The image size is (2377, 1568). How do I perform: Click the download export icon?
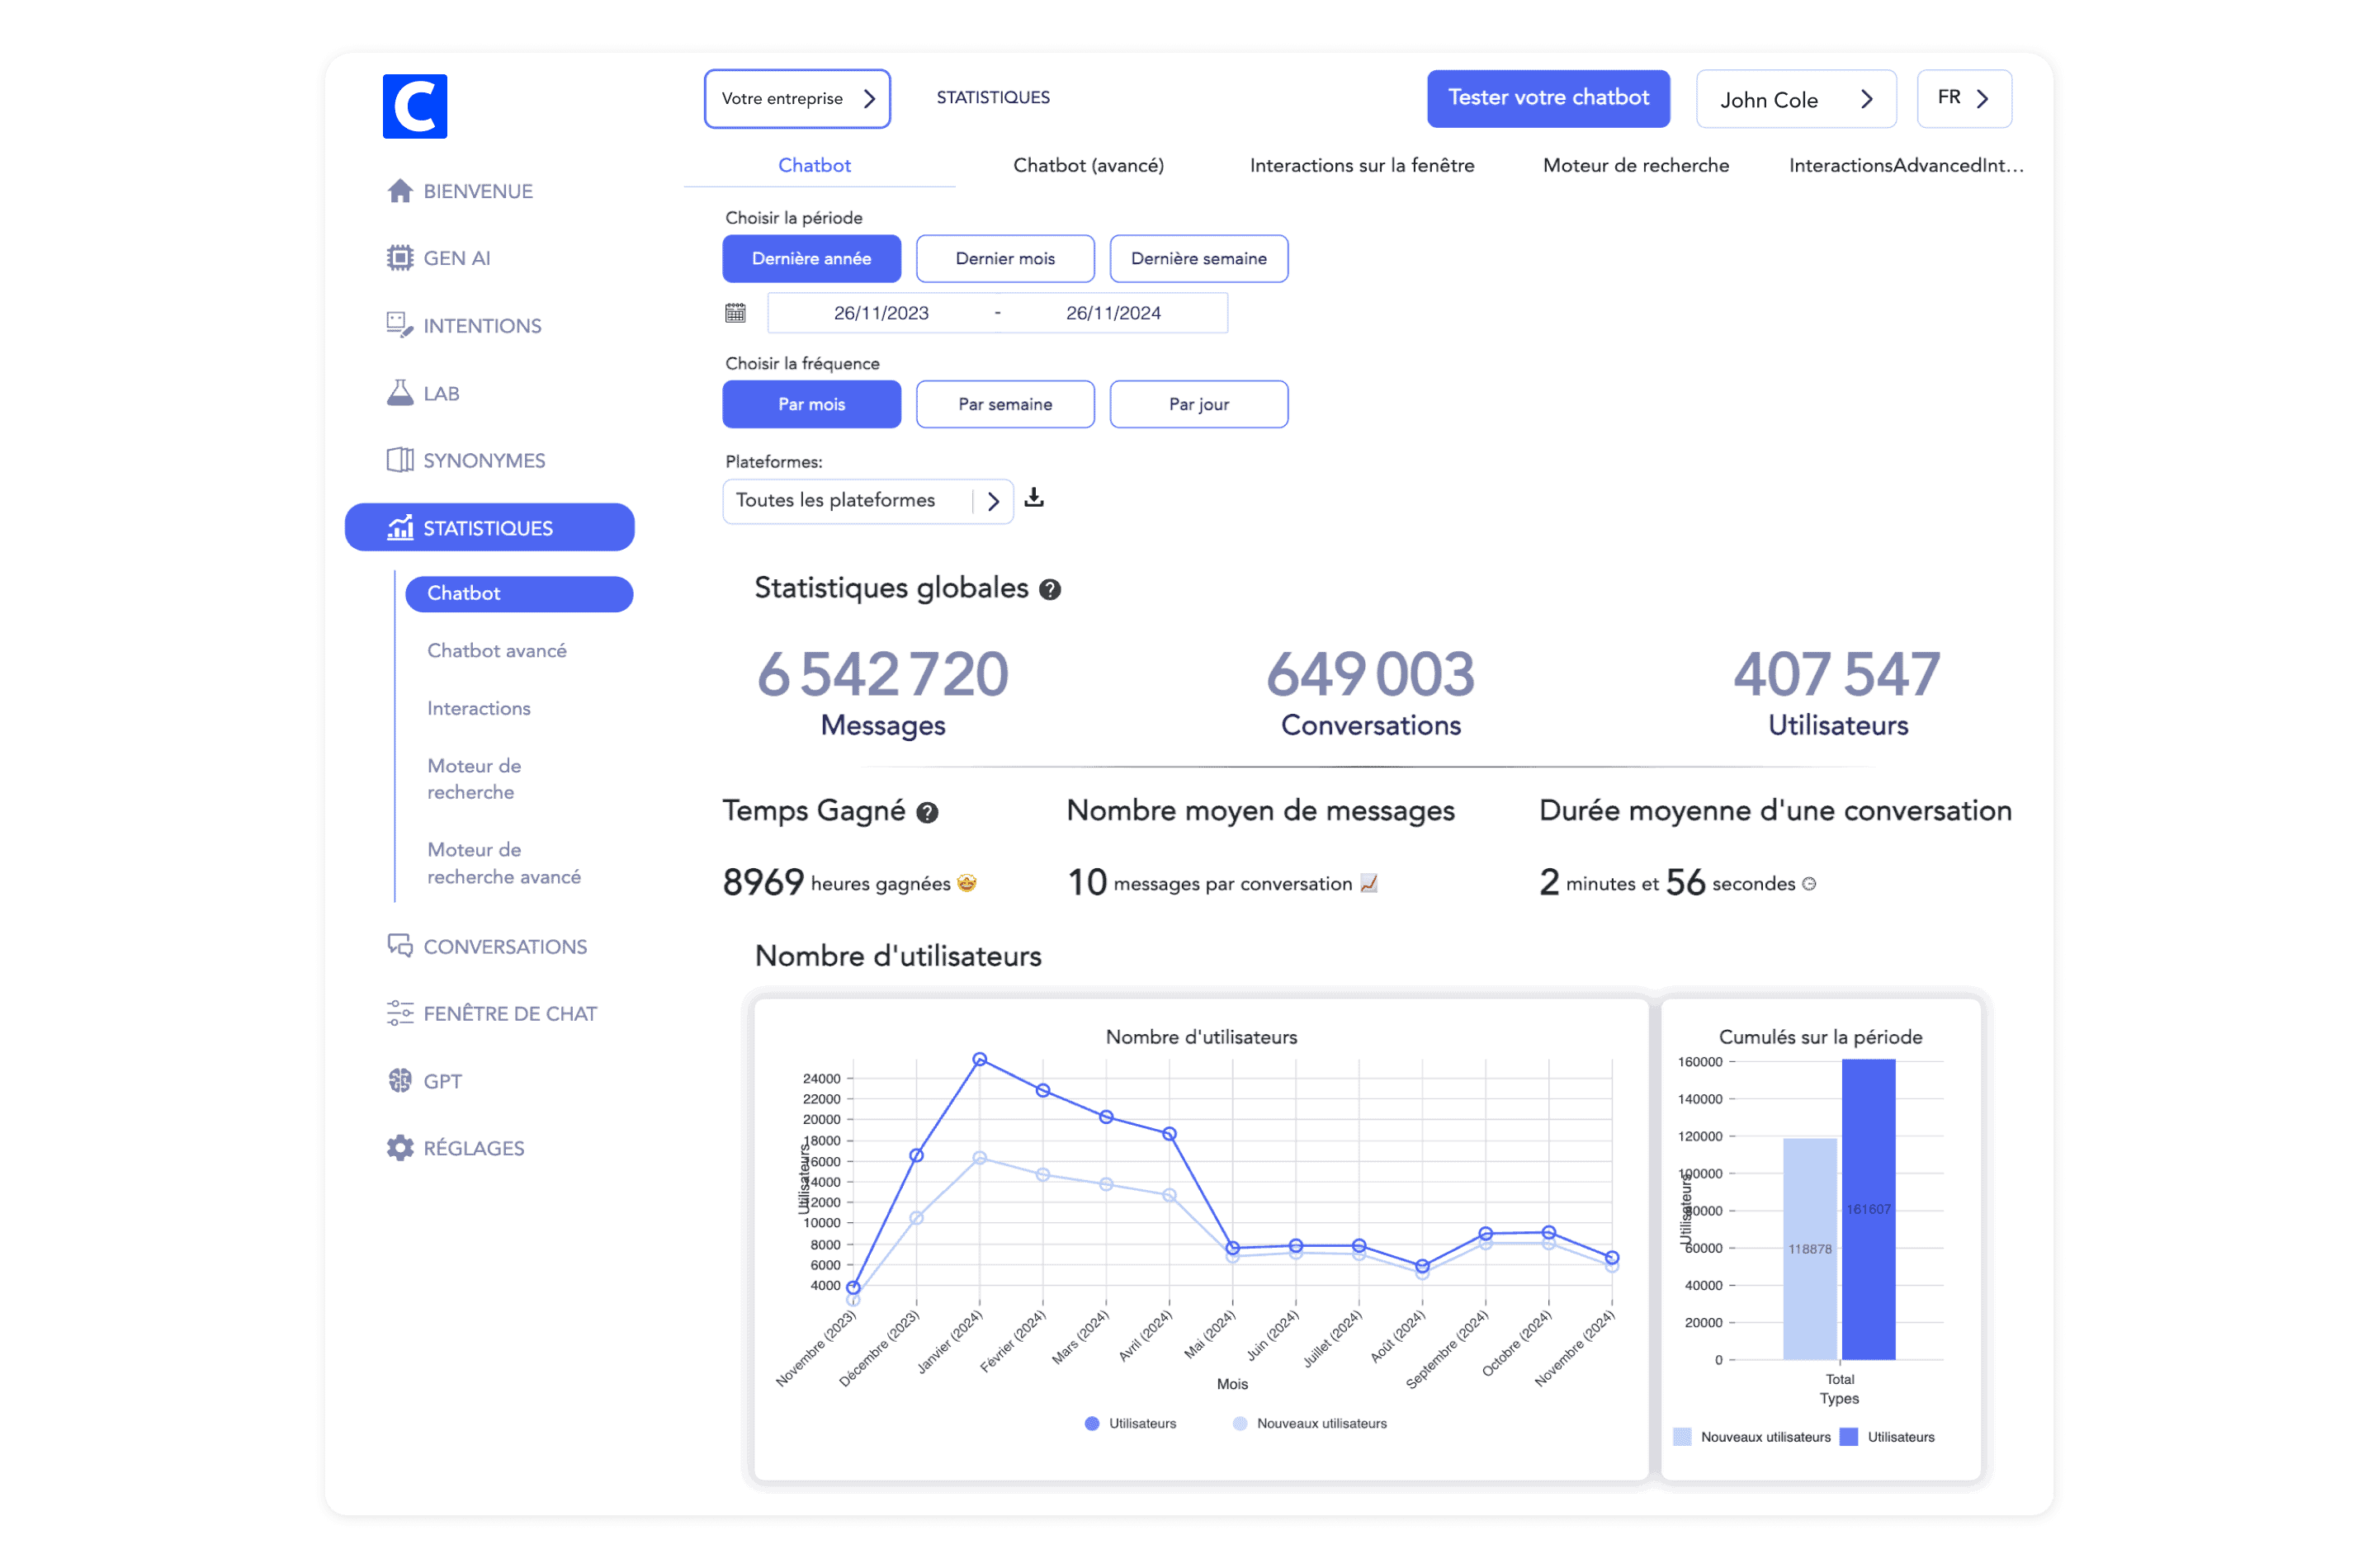click(1034, 498)
